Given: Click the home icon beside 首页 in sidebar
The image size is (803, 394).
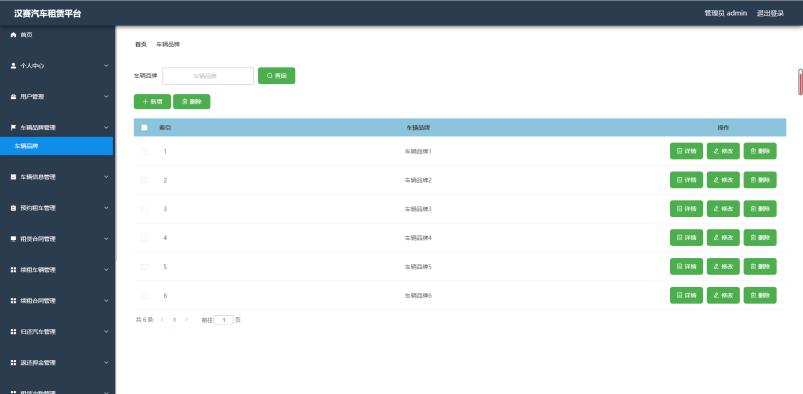Looking at the screenshot, I should pyautogui.click(x=14, y=35).
